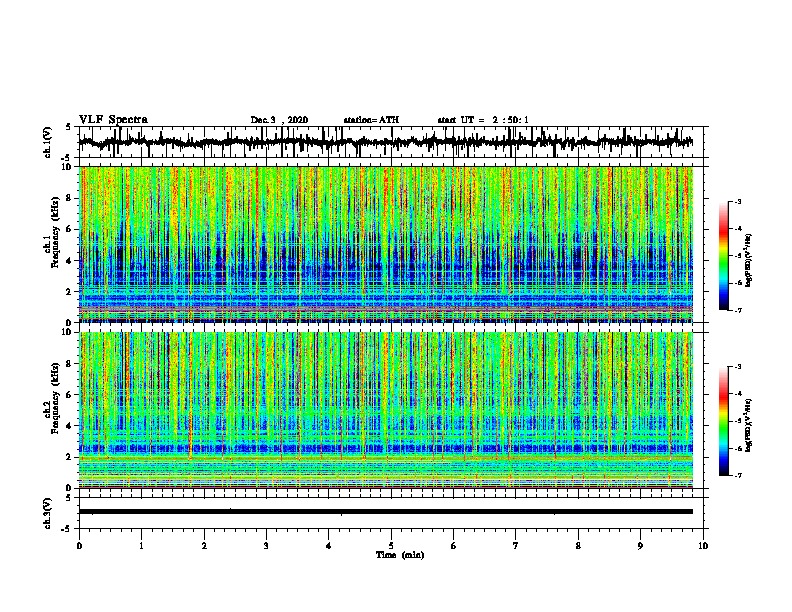Click the lower color scale bar for ch.2
The height and width of the screenshot is (612, 792).
(x=723, y=421)
